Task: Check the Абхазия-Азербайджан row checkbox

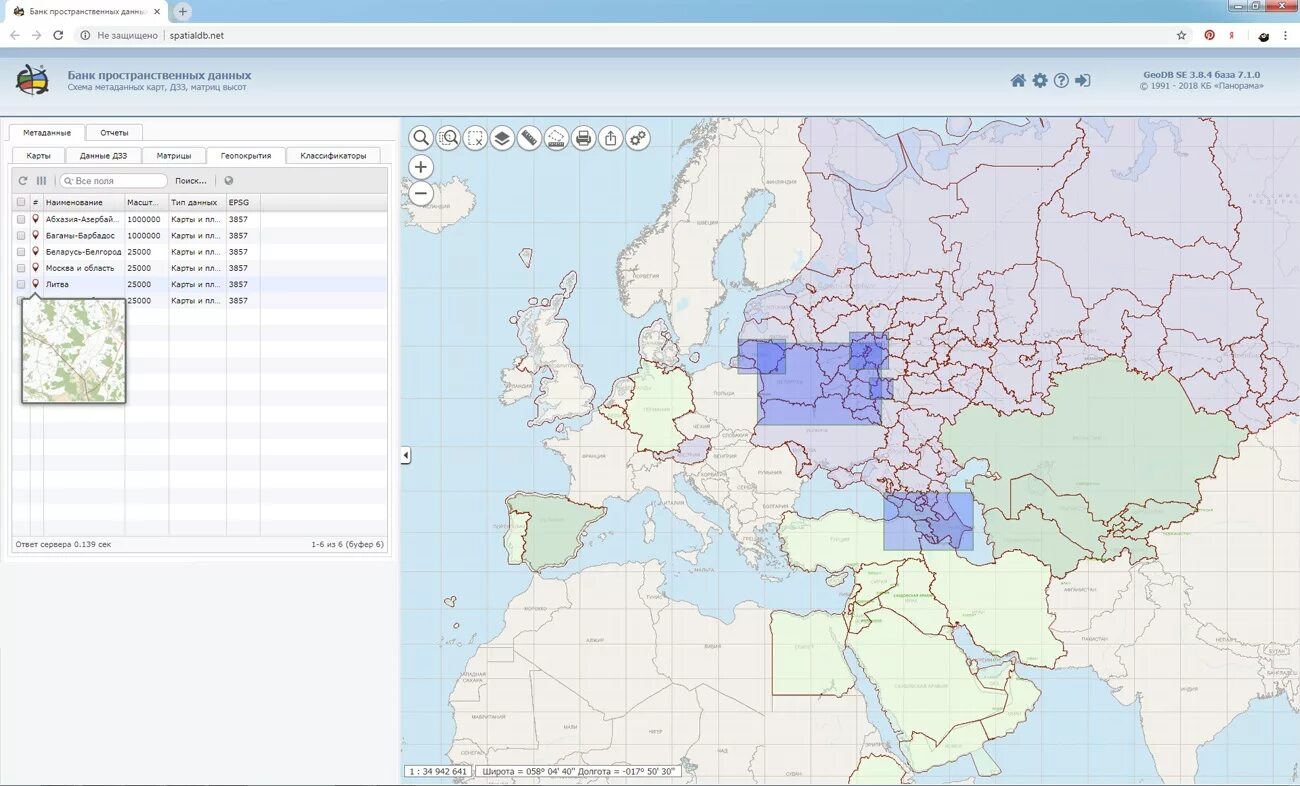Action: (21, 219)
